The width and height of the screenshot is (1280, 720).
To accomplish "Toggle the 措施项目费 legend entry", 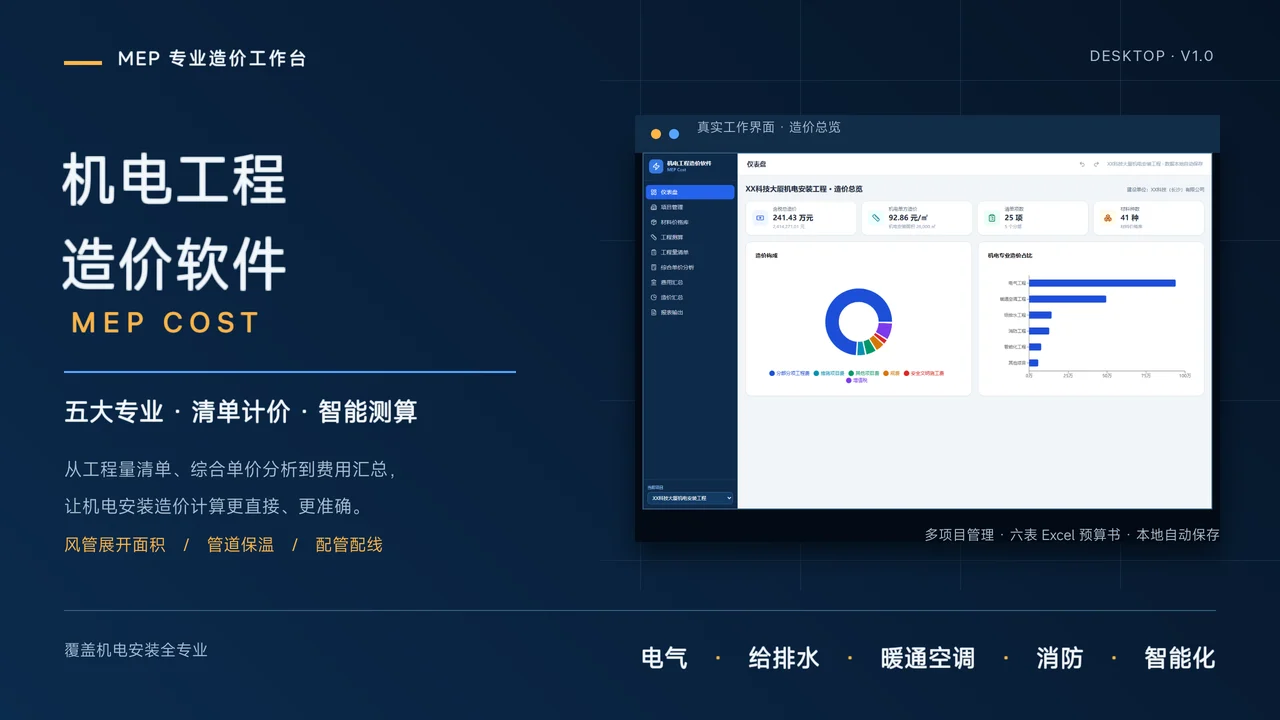I will [x=830, y=373].
